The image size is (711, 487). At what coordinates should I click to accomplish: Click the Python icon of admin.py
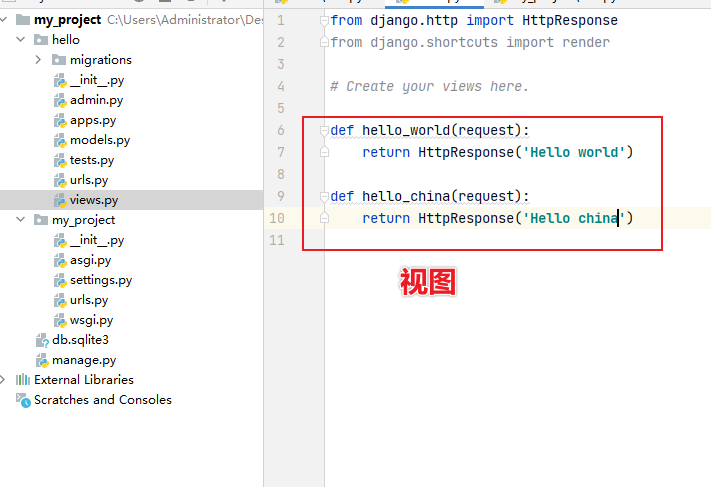[x=60, y=100]
